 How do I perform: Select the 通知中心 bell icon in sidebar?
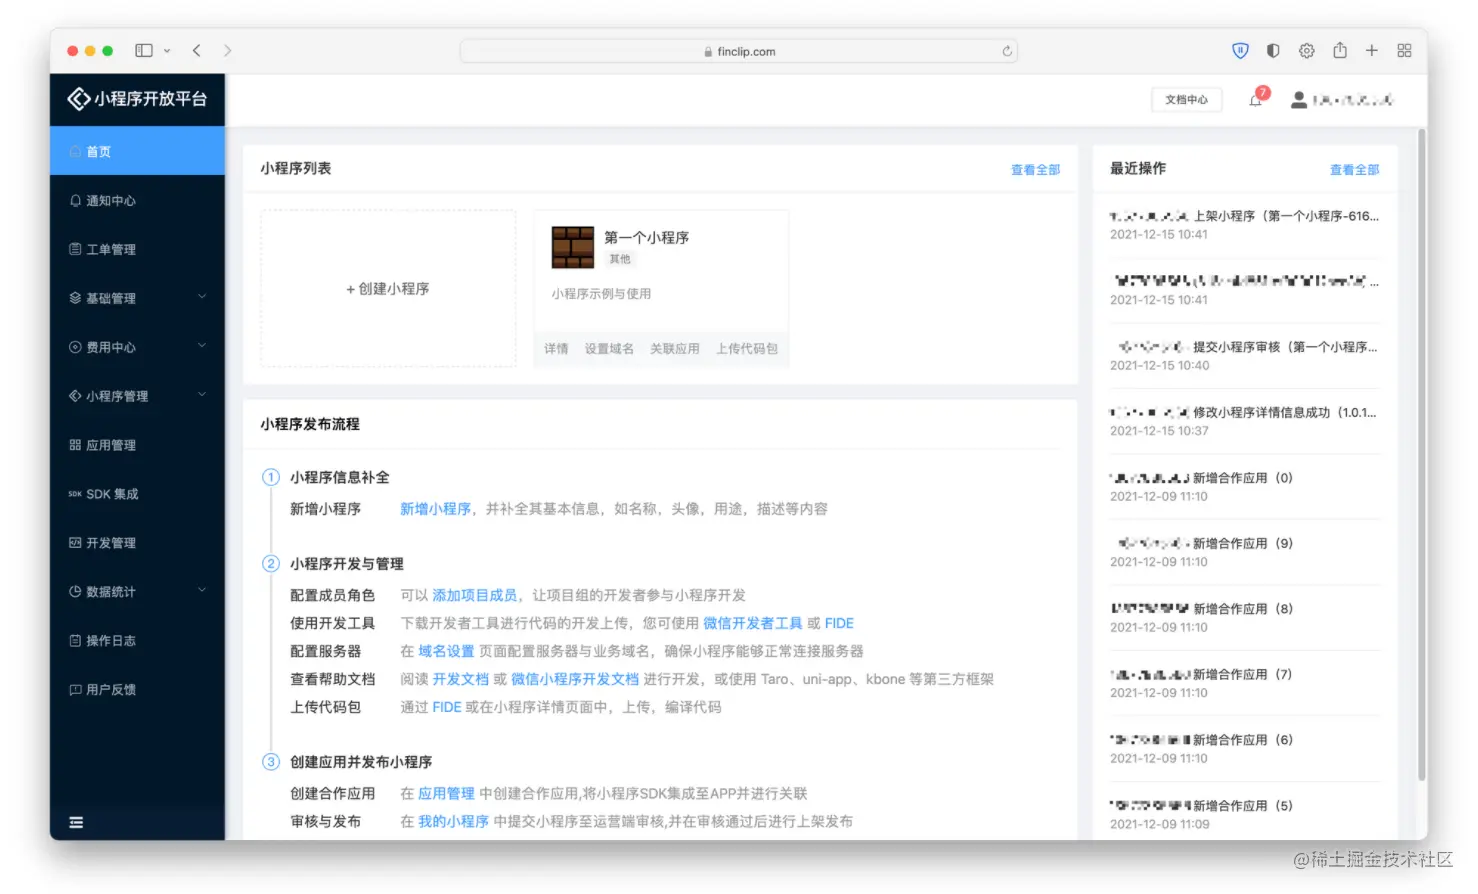click(75, 200)
